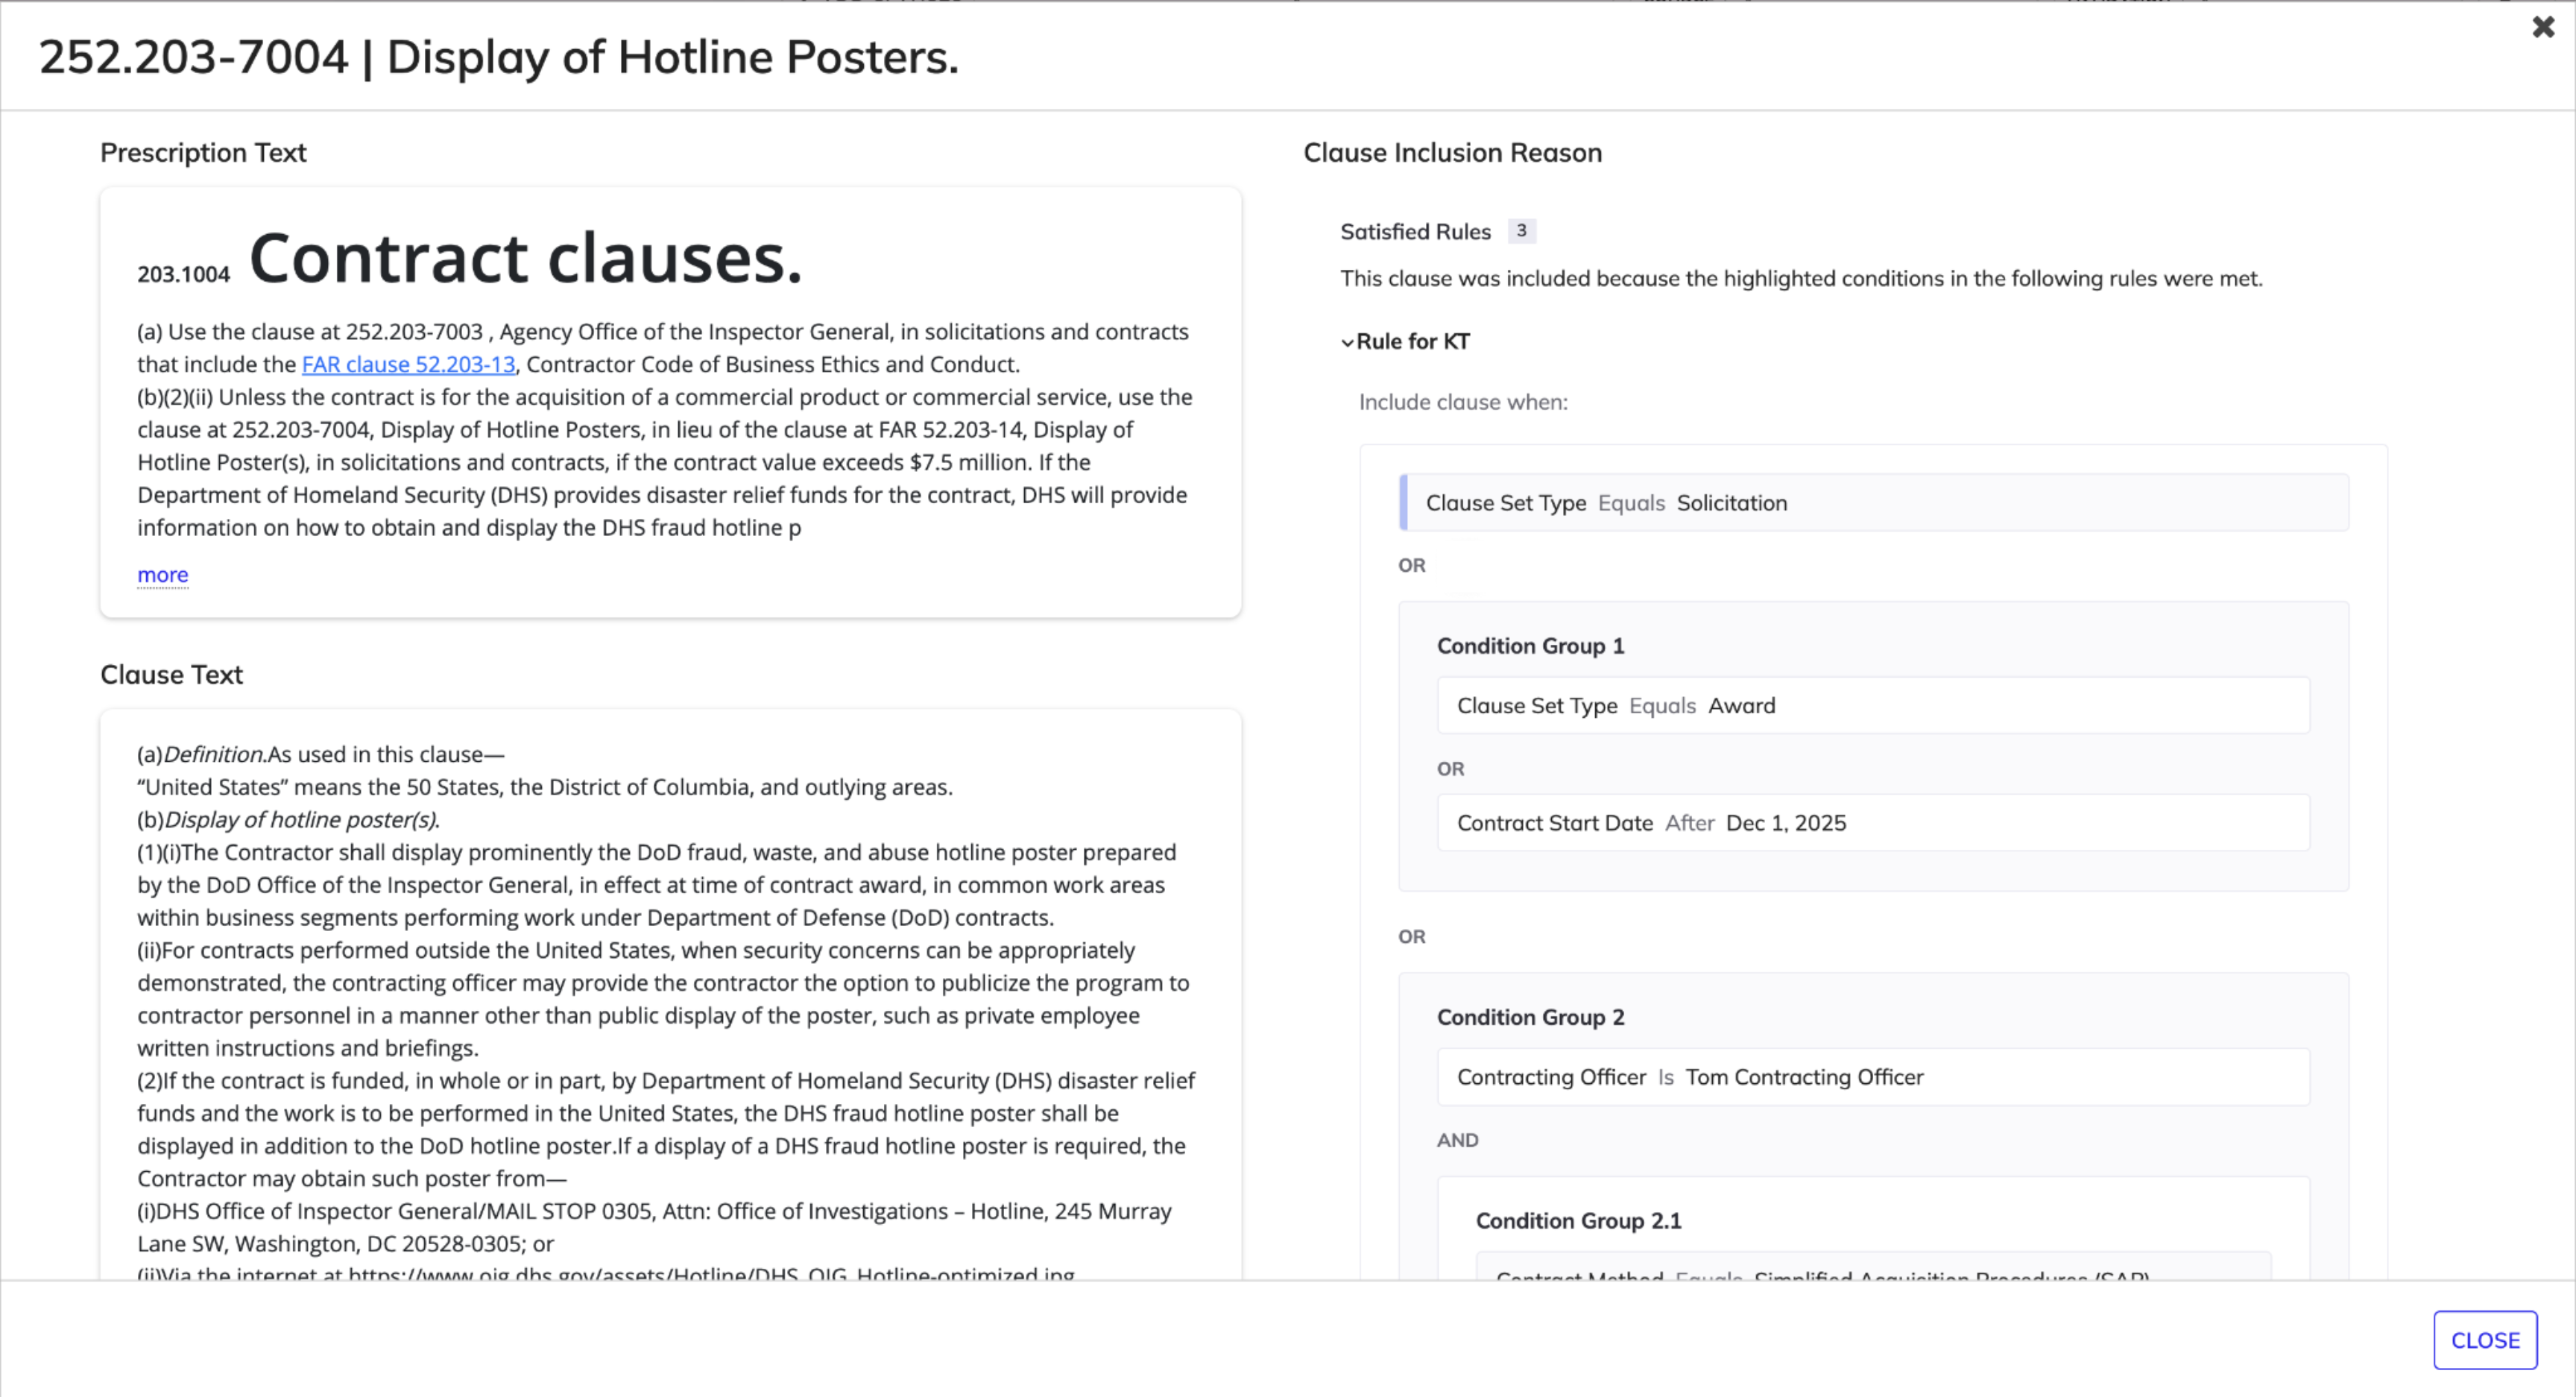The width and height of the screenshot is (2576, 1397).
Task: Click the dialog title 252.203-7004
Action: (x=498, y=57)
